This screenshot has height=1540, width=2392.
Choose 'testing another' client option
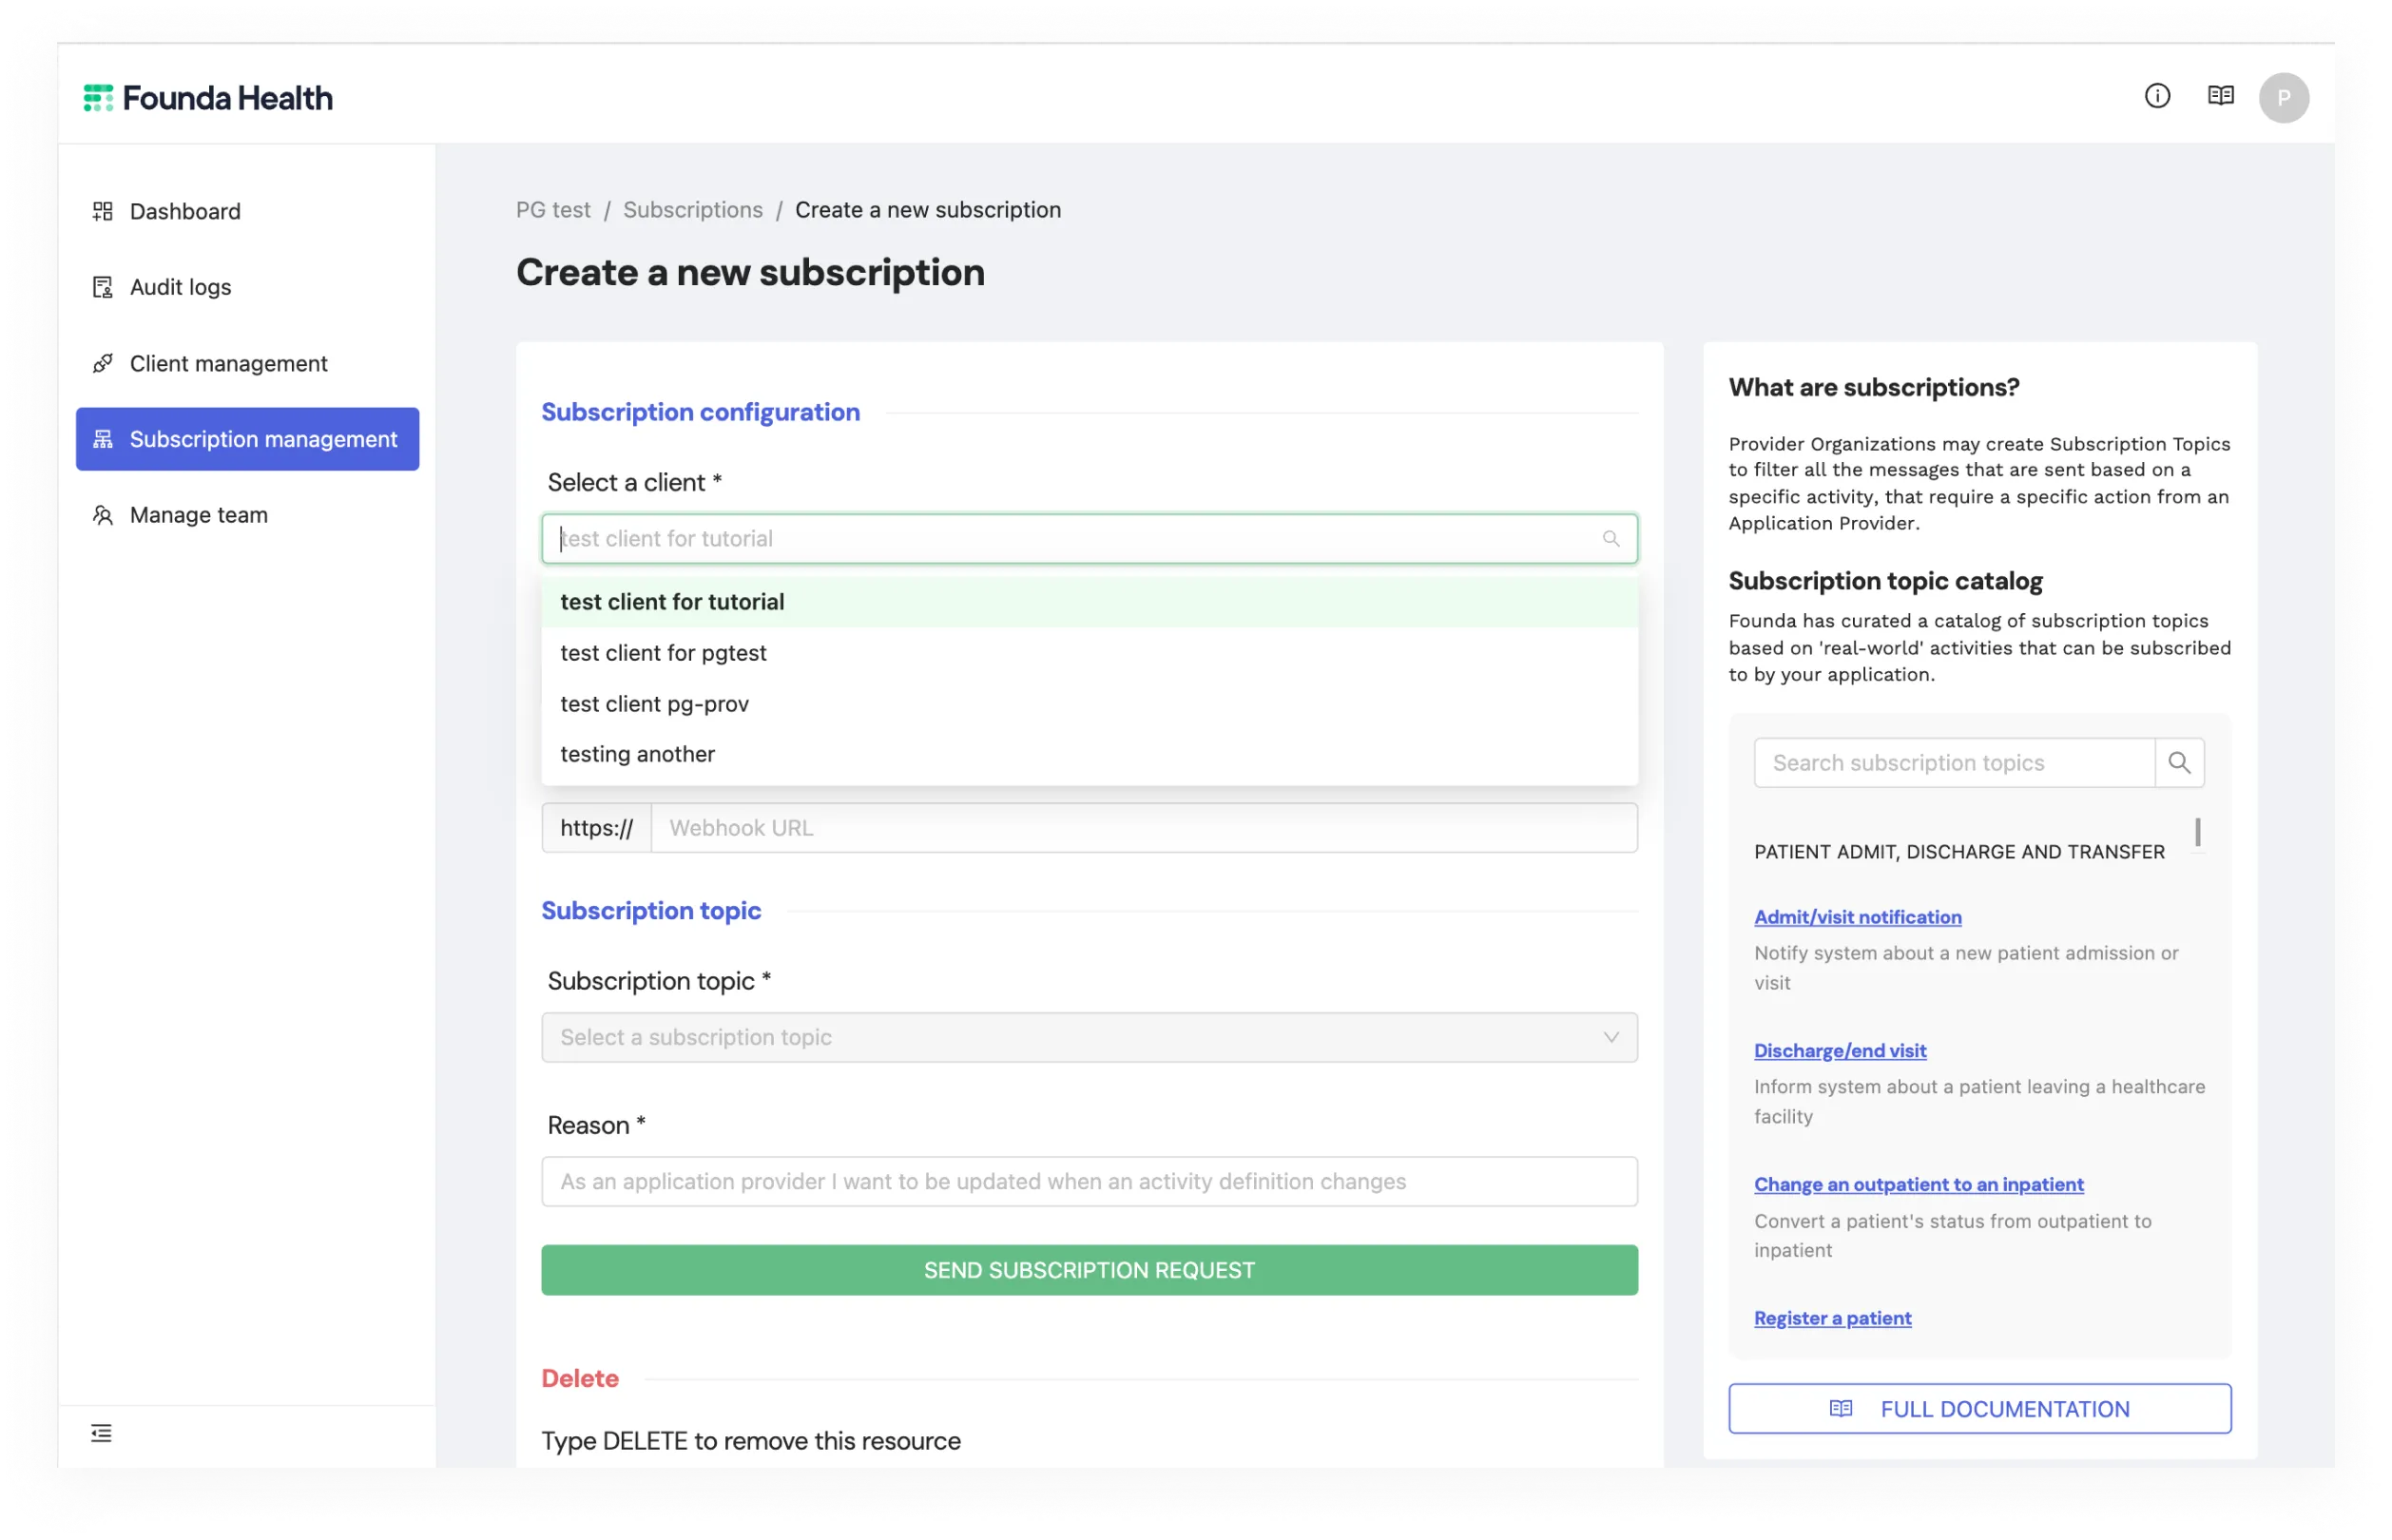point(1089,754)
